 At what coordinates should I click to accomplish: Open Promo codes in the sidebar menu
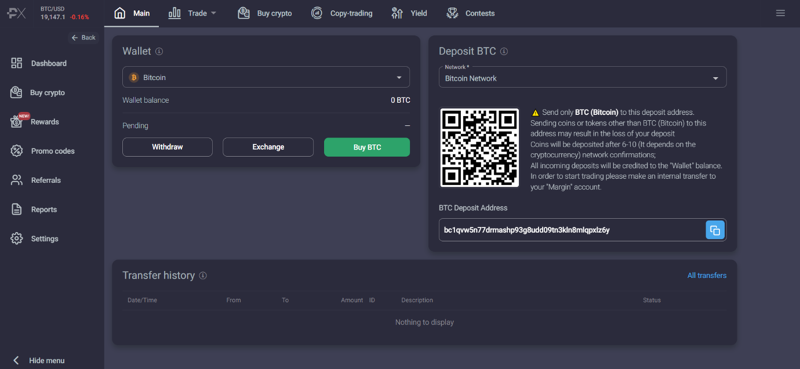53,151
